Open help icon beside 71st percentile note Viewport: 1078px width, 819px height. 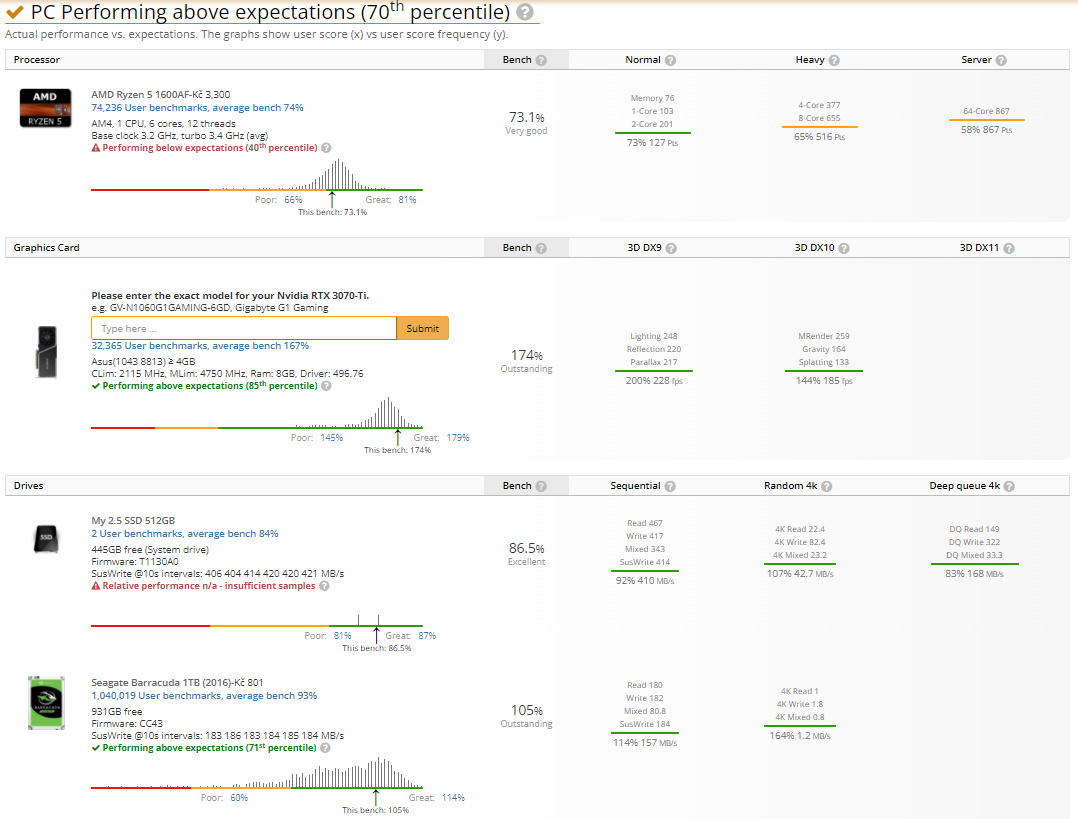pos(324,747)
